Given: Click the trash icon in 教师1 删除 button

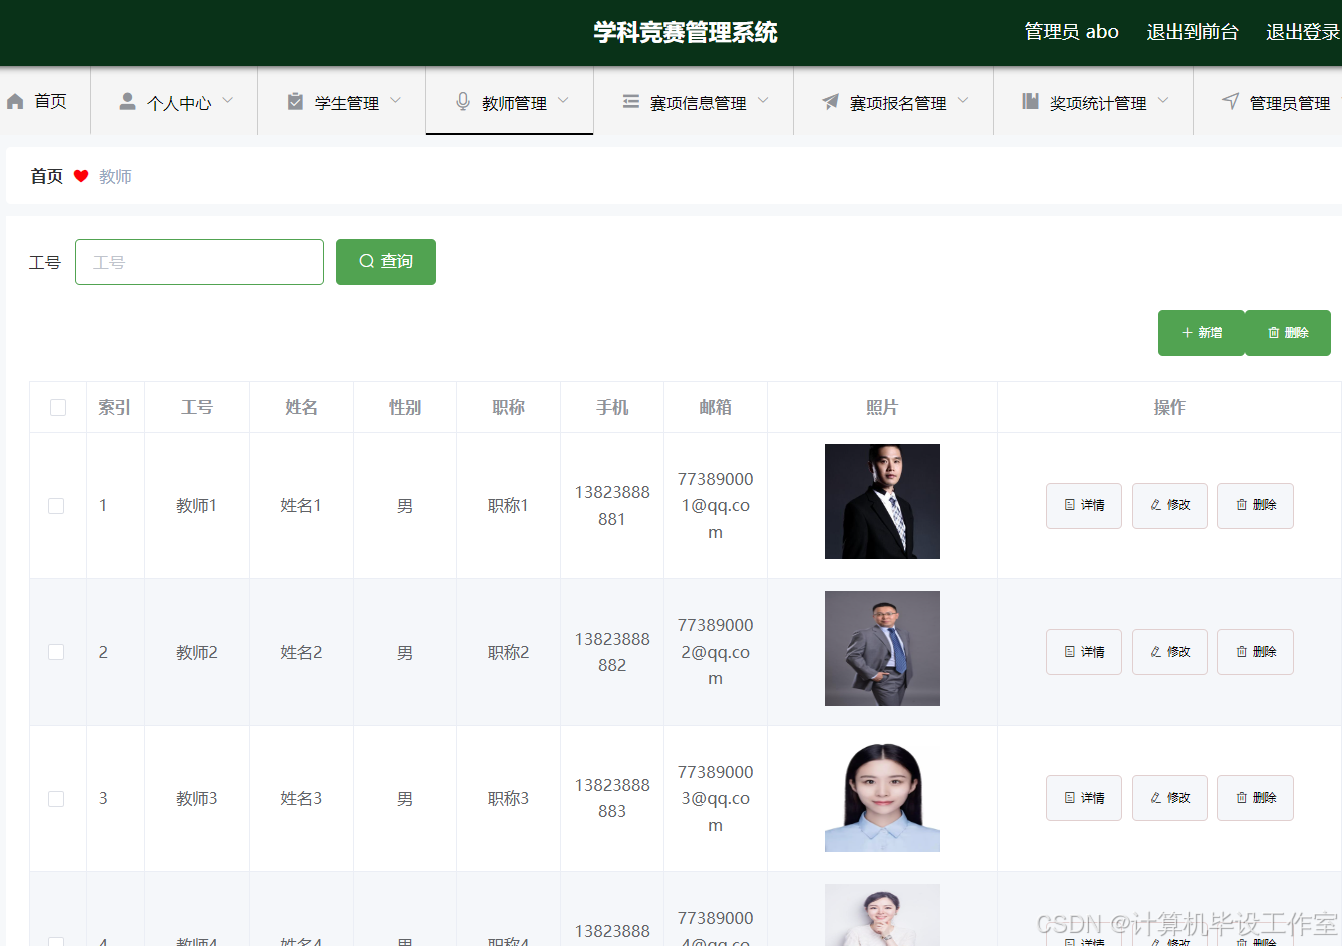Looking at the screenshot, I should tap(1241, 505).
